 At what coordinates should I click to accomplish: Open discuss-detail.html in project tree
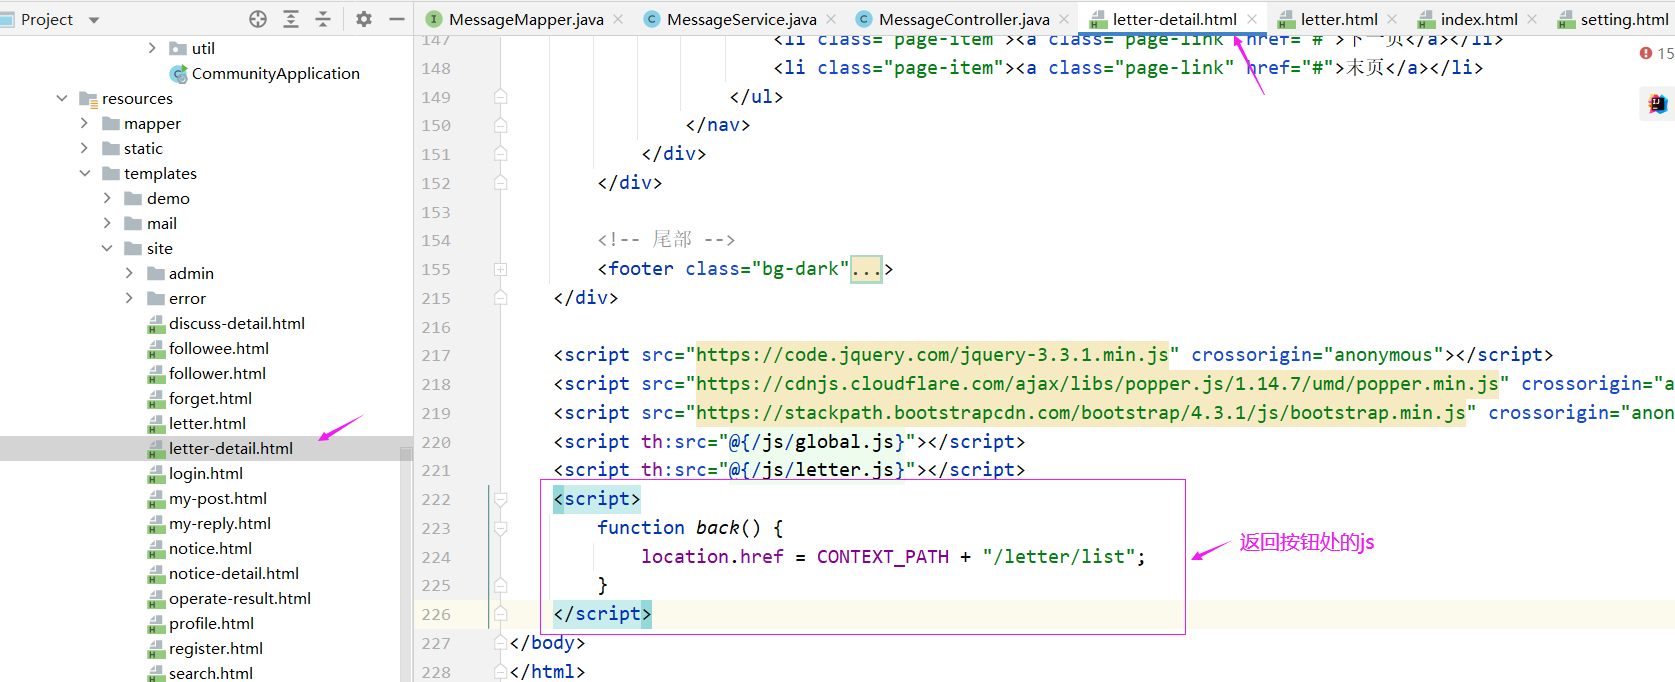237,323
